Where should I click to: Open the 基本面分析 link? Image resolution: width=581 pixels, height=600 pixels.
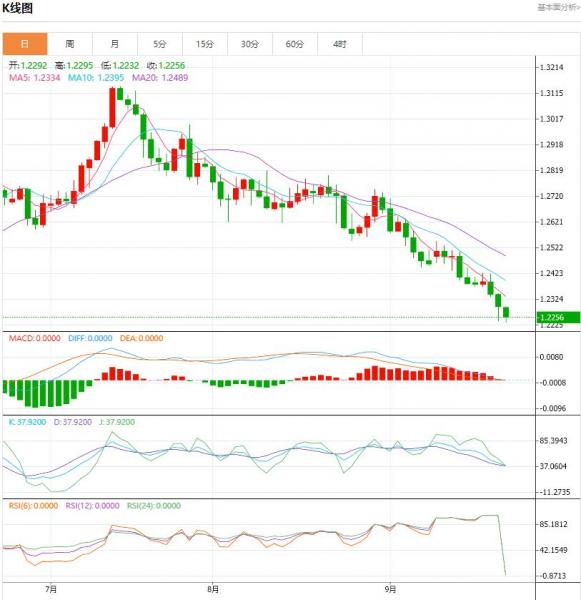pyautogui.click(x=558, y=7)
